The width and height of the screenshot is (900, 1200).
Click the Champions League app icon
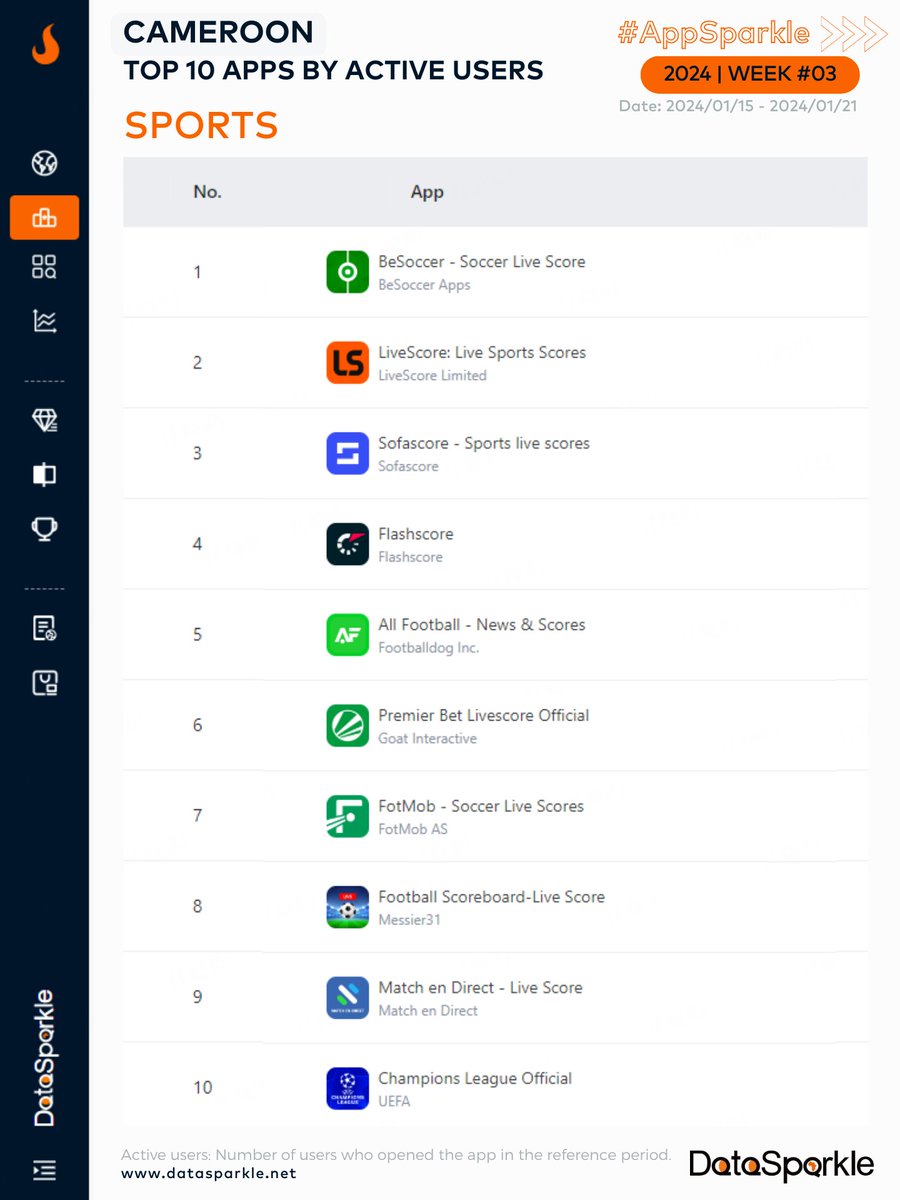(x=348, y=1089)
